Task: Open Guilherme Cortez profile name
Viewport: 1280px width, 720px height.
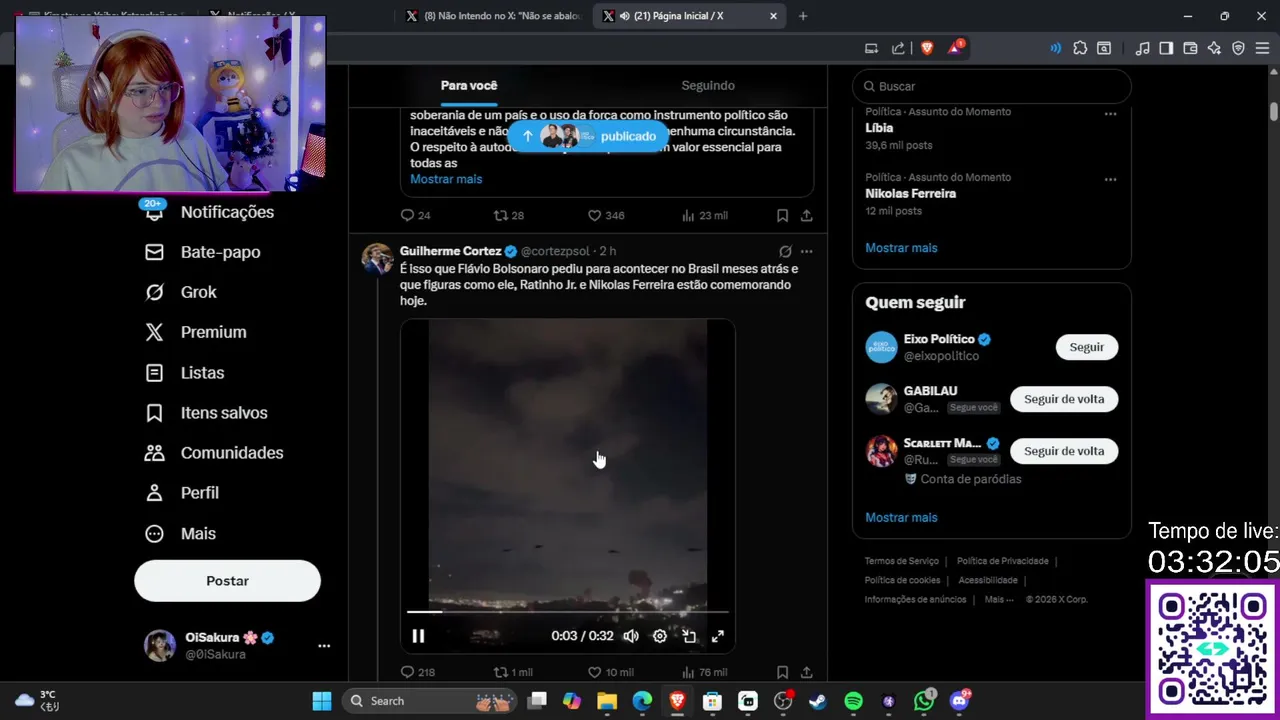Action: coord(451,251)
